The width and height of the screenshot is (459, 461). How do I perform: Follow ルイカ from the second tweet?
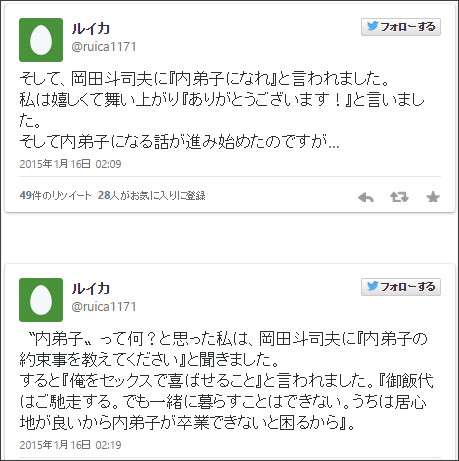pos(401,287)
